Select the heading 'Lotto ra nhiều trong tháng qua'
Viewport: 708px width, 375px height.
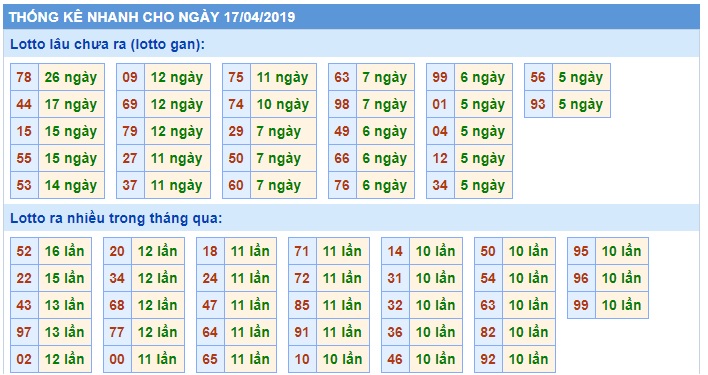[116, 218]
